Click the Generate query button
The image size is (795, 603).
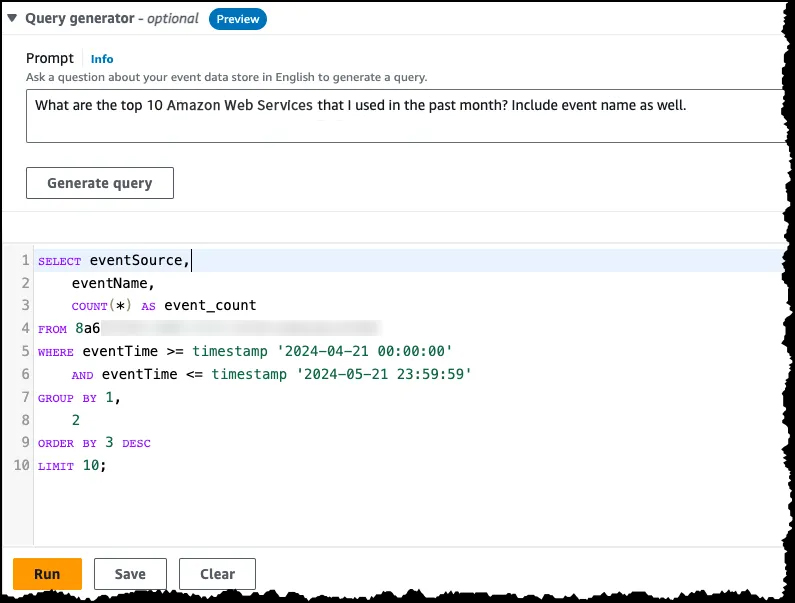click(x=100, y=183)
